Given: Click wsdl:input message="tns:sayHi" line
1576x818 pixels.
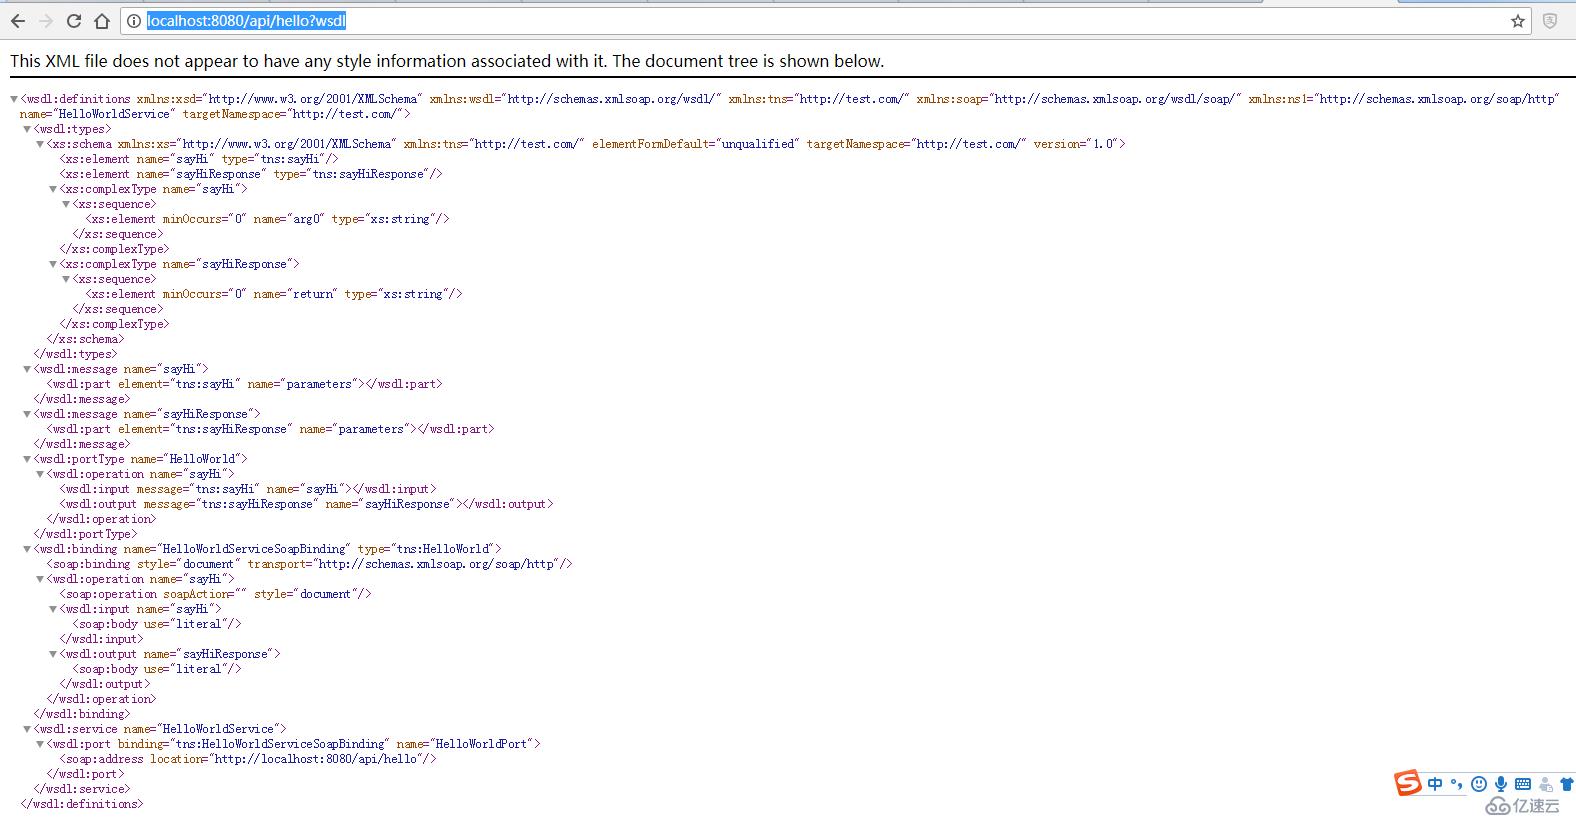Looking at the screenshot, I should tap(248, 489).
